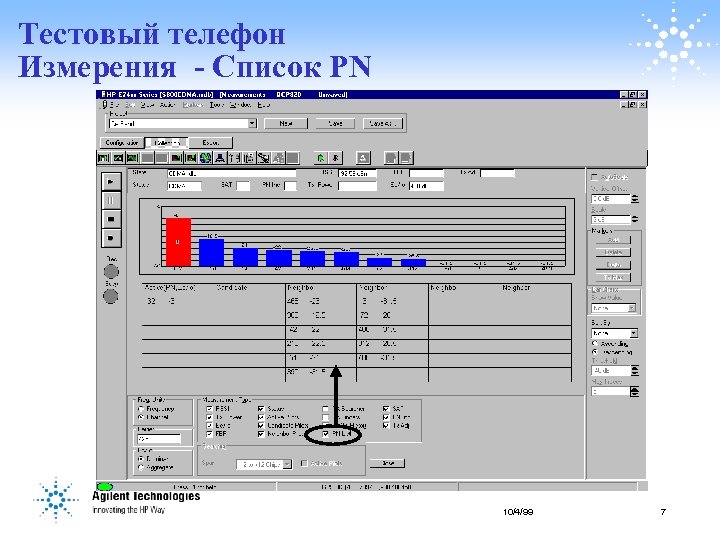The image size is (720, 540).
Task: Click the Marker Offset spinner arrows
Action: (x=635, y=199)
